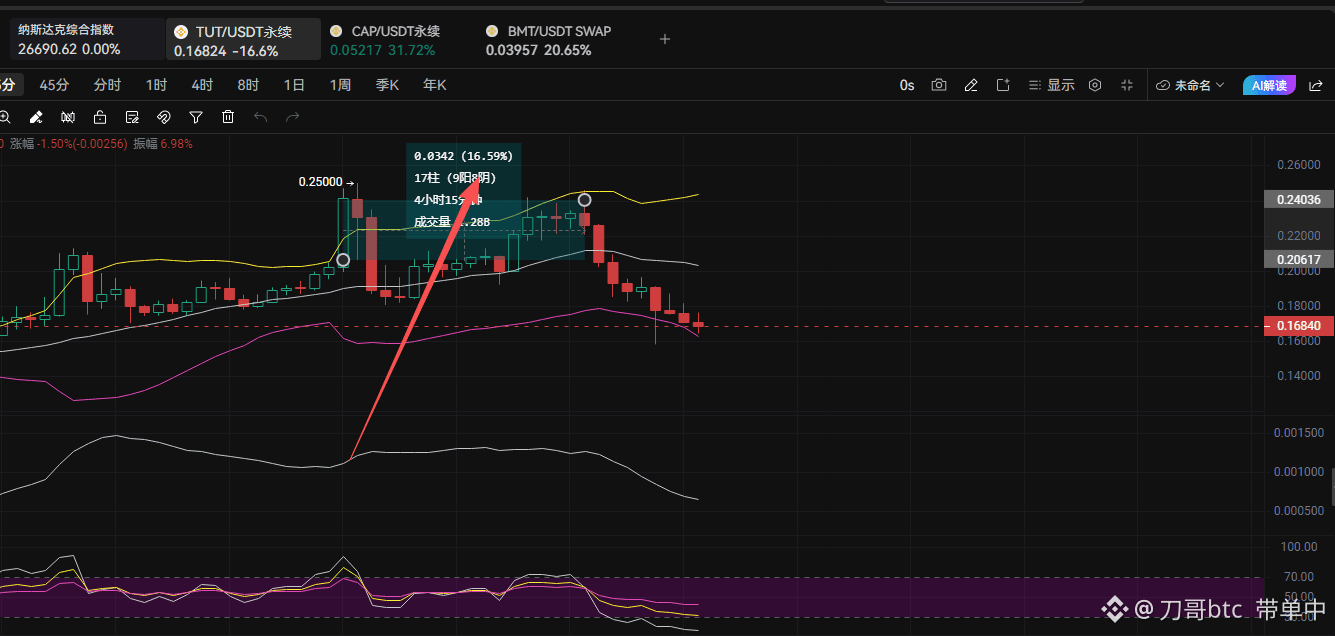Click the lower-left measurement anchor circle
The width and height of the screenshot is (1335, 636).
tap(343, 260)
